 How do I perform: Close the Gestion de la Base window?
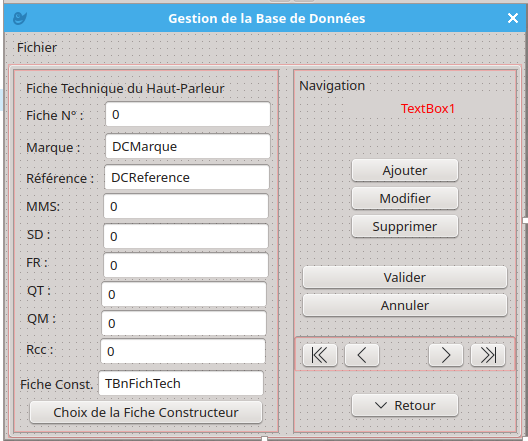tap(513, 18)
